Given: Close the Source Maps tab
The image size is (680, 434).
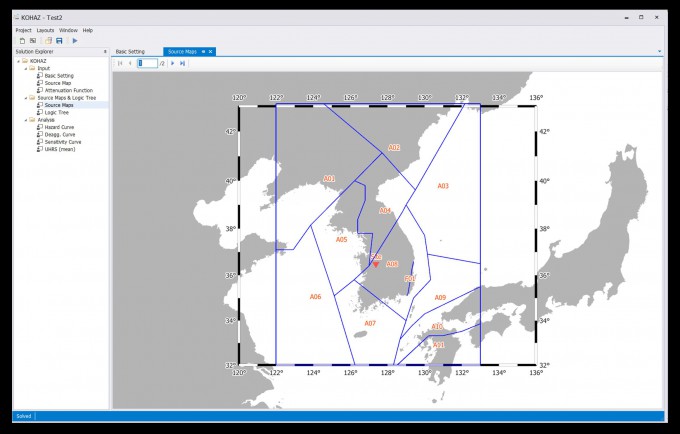Looking at the screenshot, I should pos(211,51).
